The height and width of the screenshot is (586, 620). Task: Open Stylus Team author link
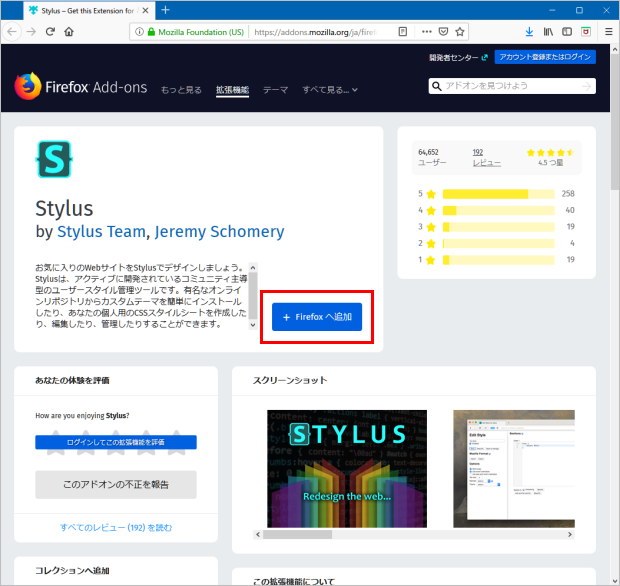point(101,231)
